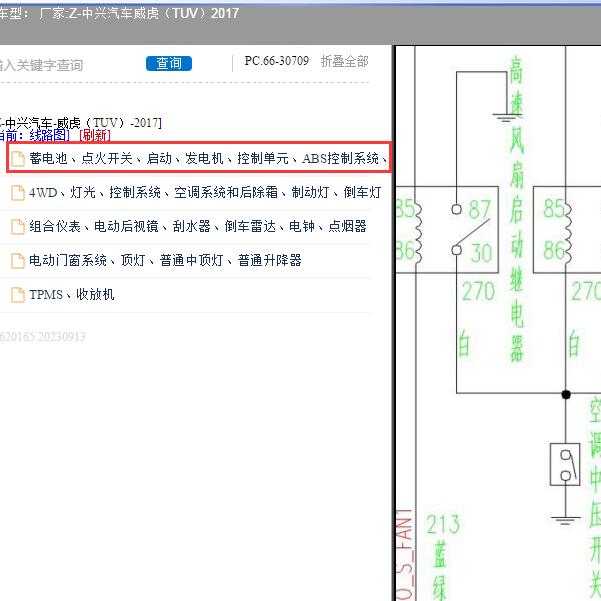Click 高速风扇启动继电器 label in diagram

(516, 209)
